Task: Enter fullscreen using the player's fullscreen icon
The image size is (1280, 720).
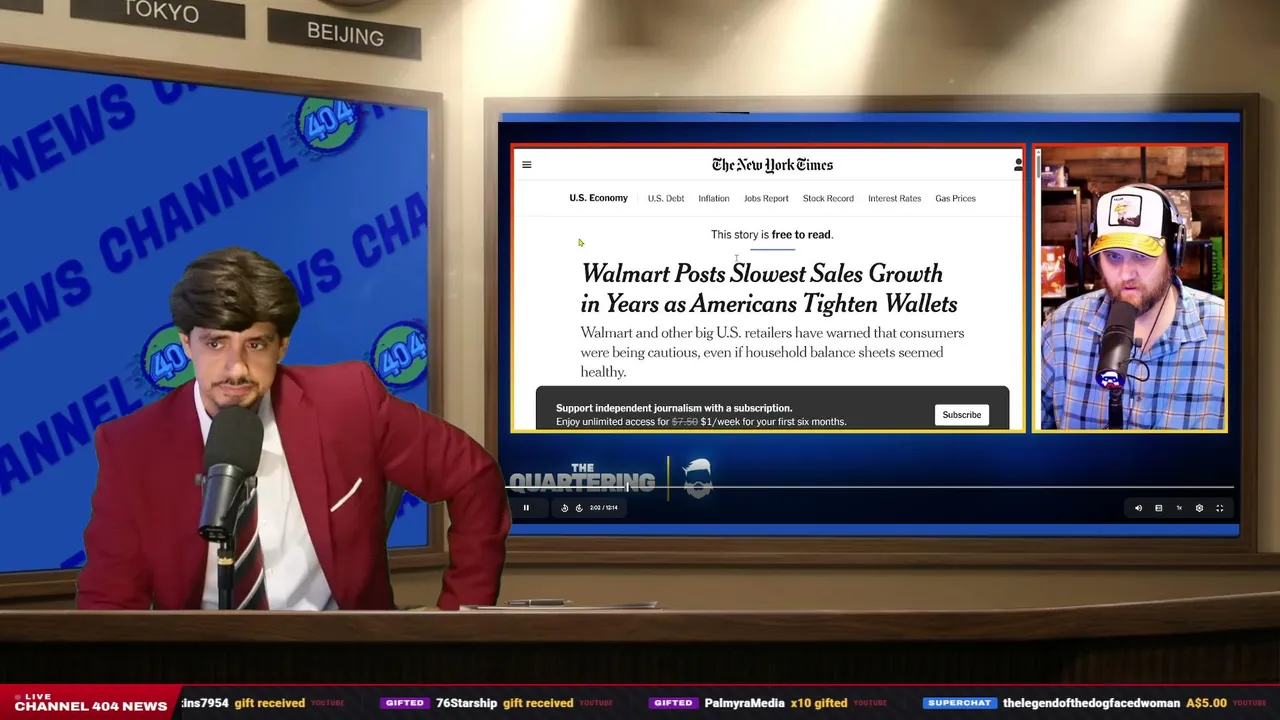Action: [1219, 508]
